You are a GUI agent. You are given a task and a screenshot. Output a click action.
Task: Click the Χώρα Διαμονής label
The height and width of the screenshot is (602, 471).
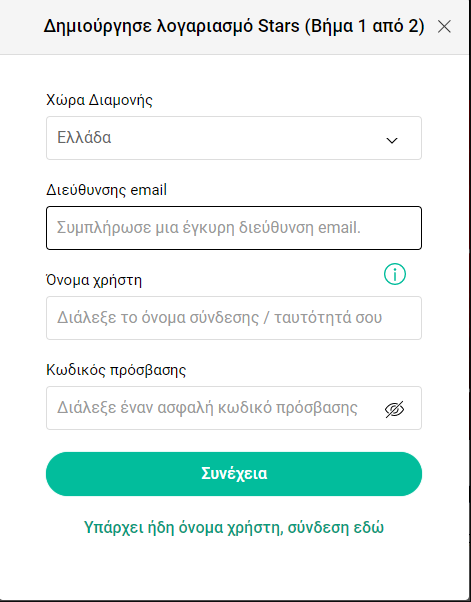pos(99,100)
